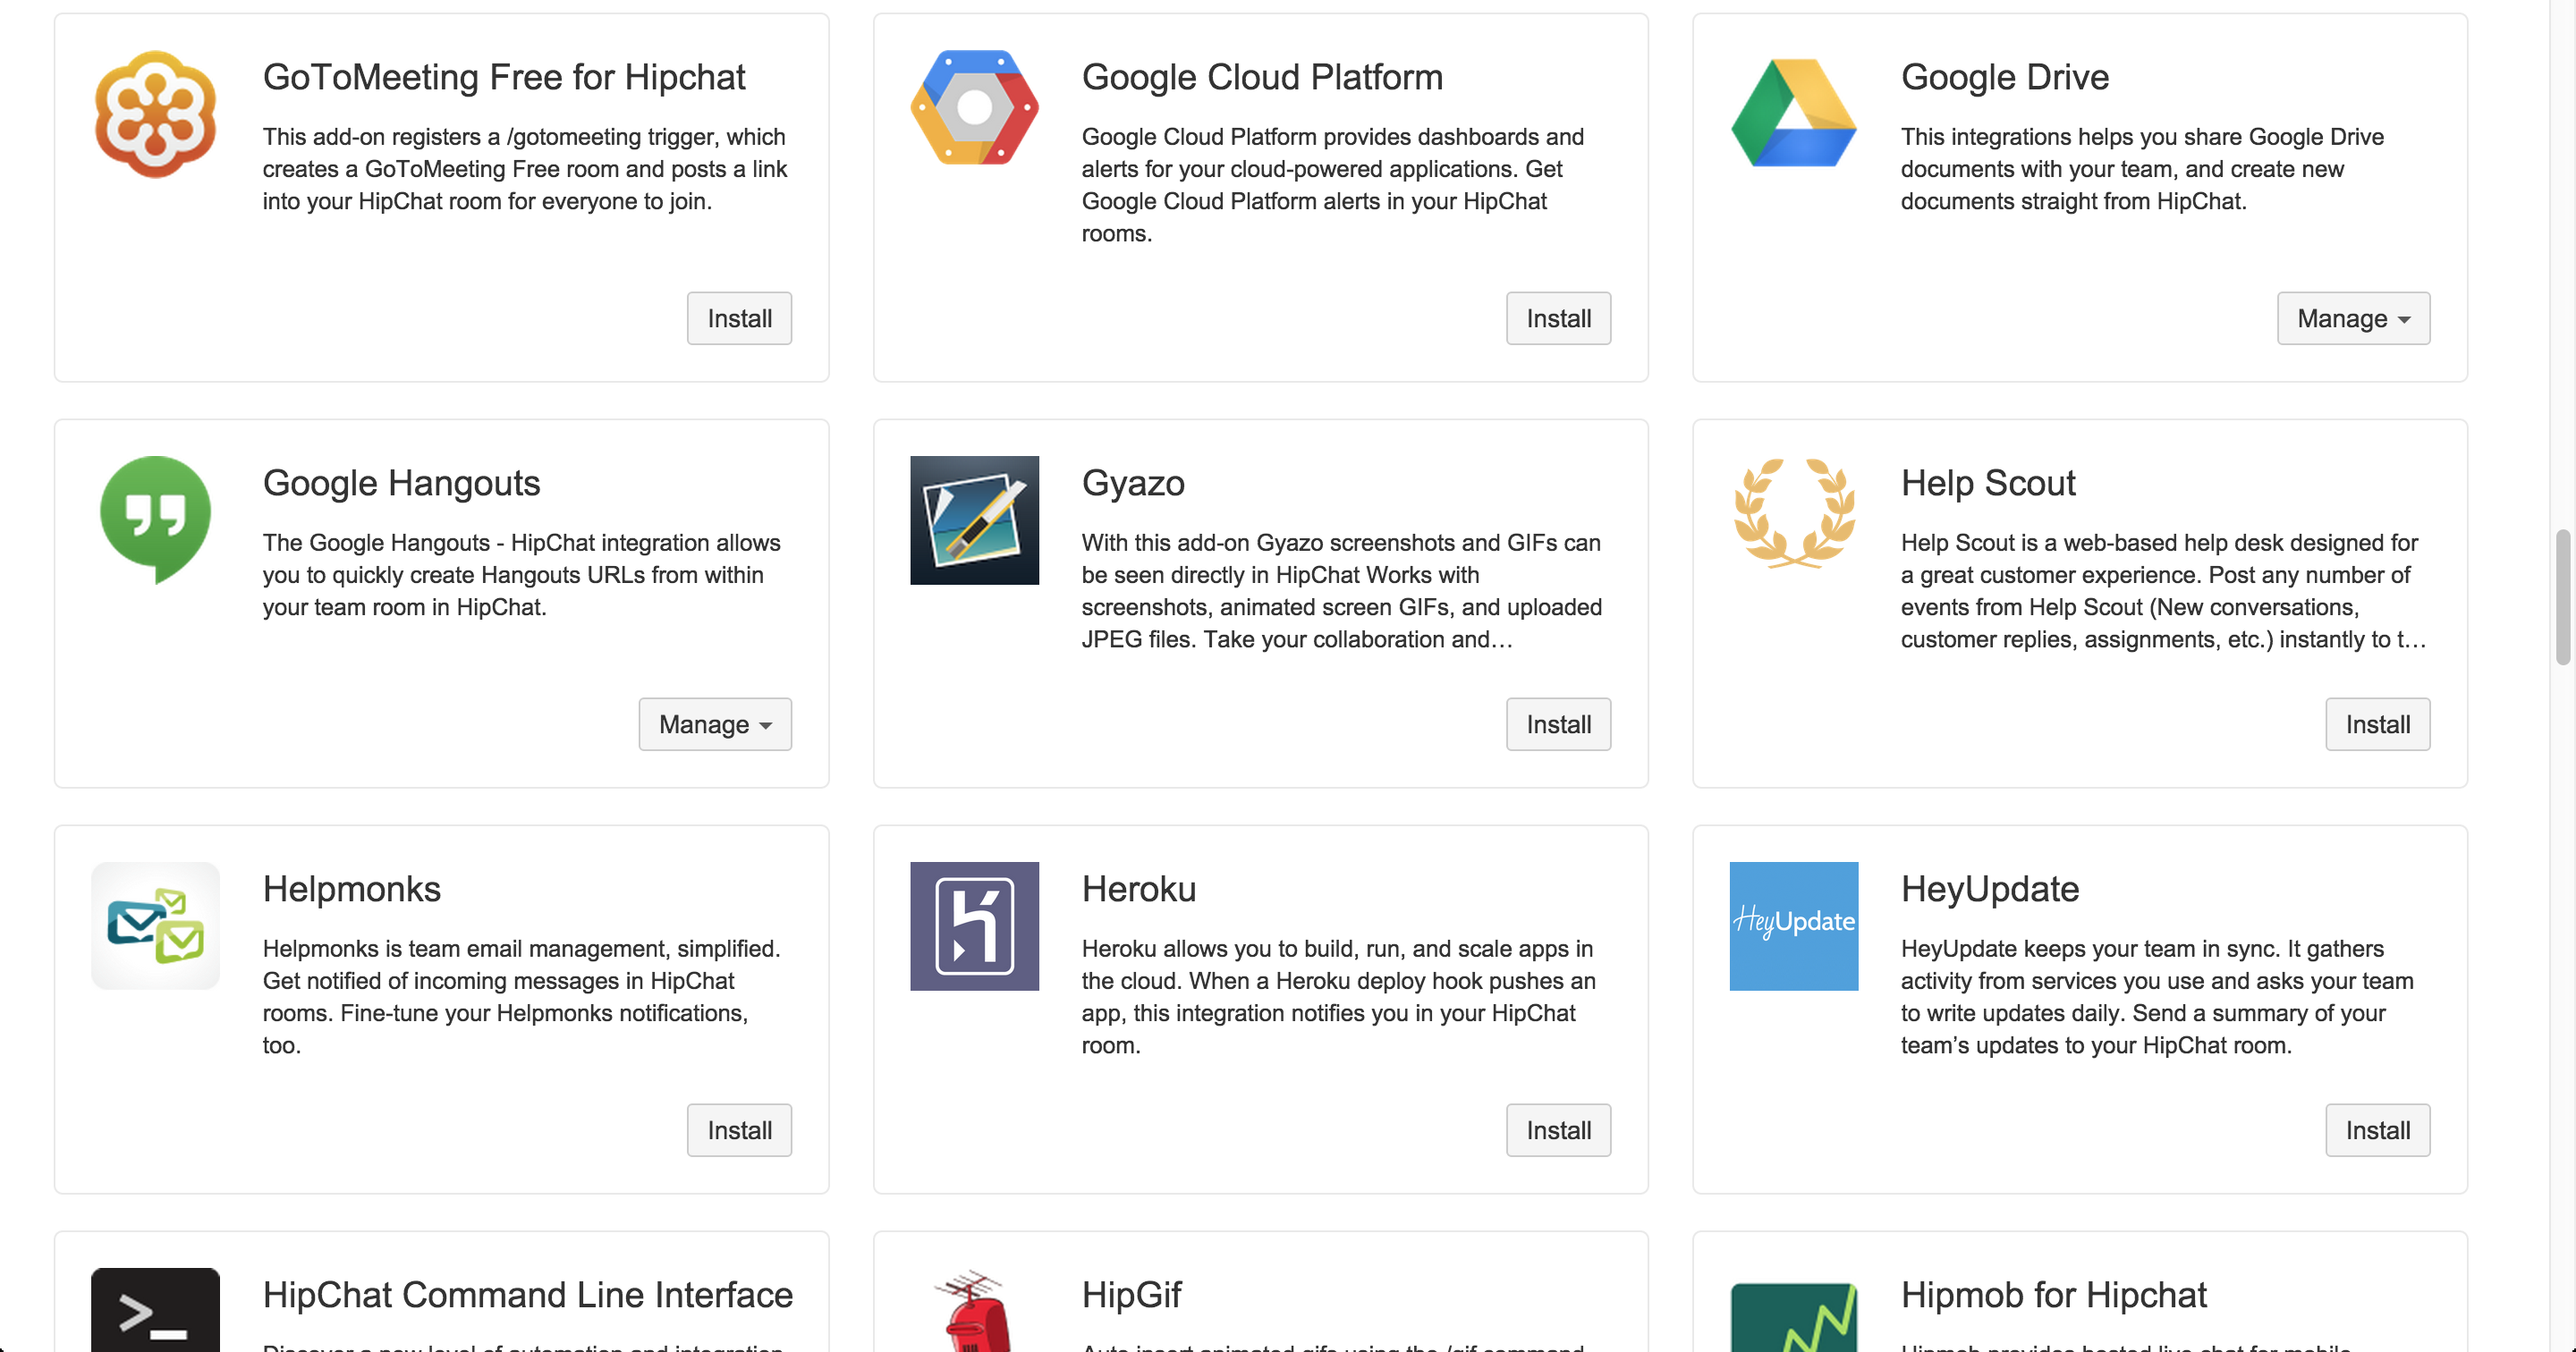Open the HeyUpdate title link

coord(1989,889)
